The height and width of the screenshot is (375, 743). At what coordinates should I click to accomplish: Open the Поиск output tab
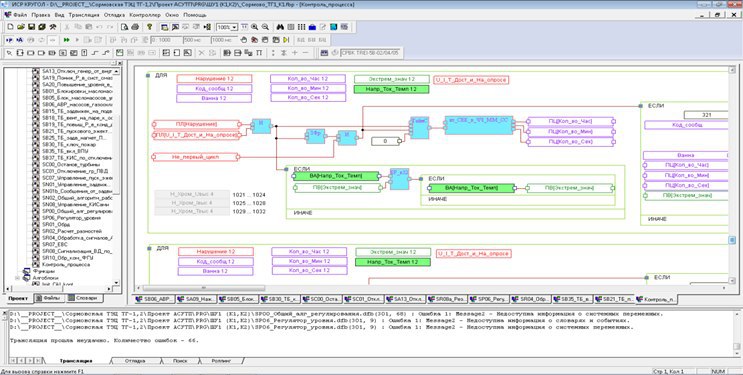pos(180,361)
